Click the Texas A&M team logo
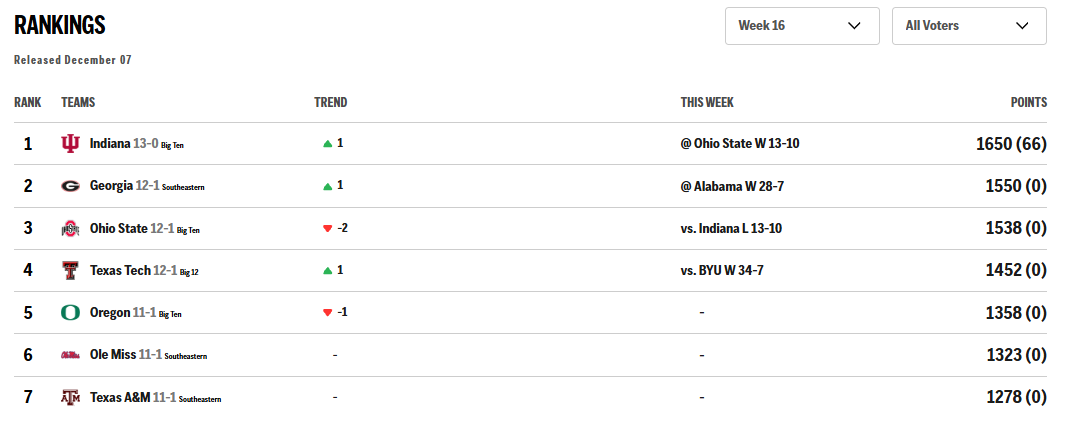 coord(70,397)
